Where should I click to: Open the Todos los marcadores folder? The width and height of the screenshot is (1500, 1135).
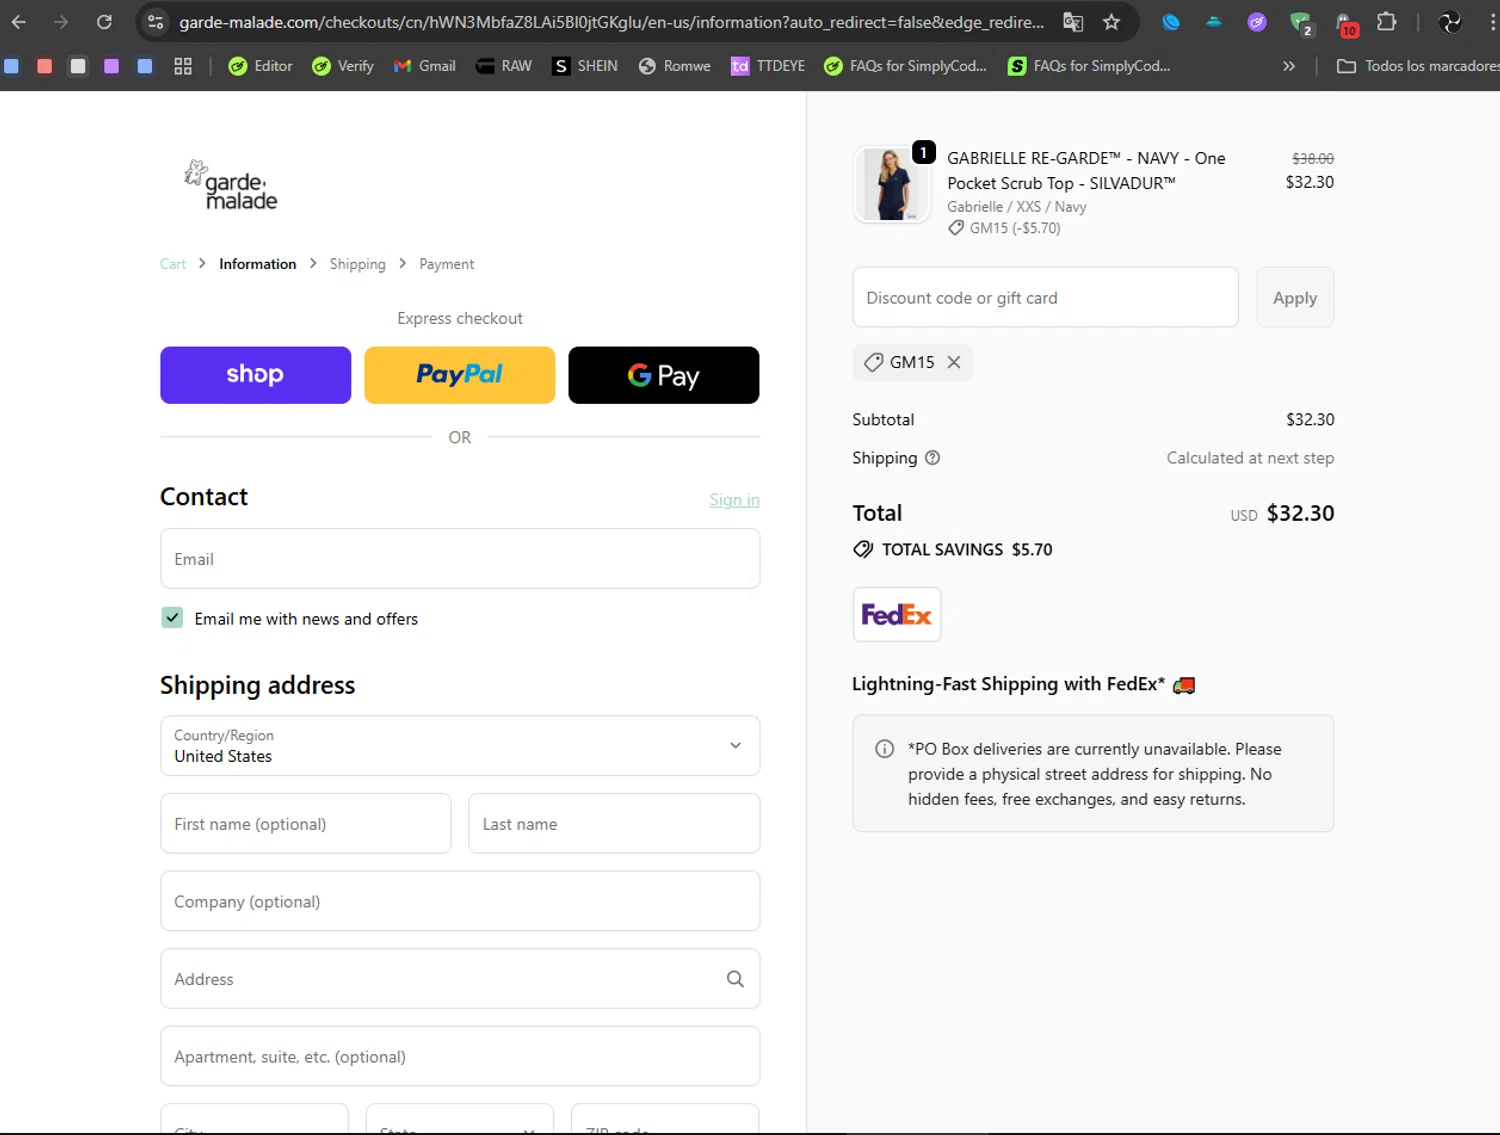(x=1418, y=66)
